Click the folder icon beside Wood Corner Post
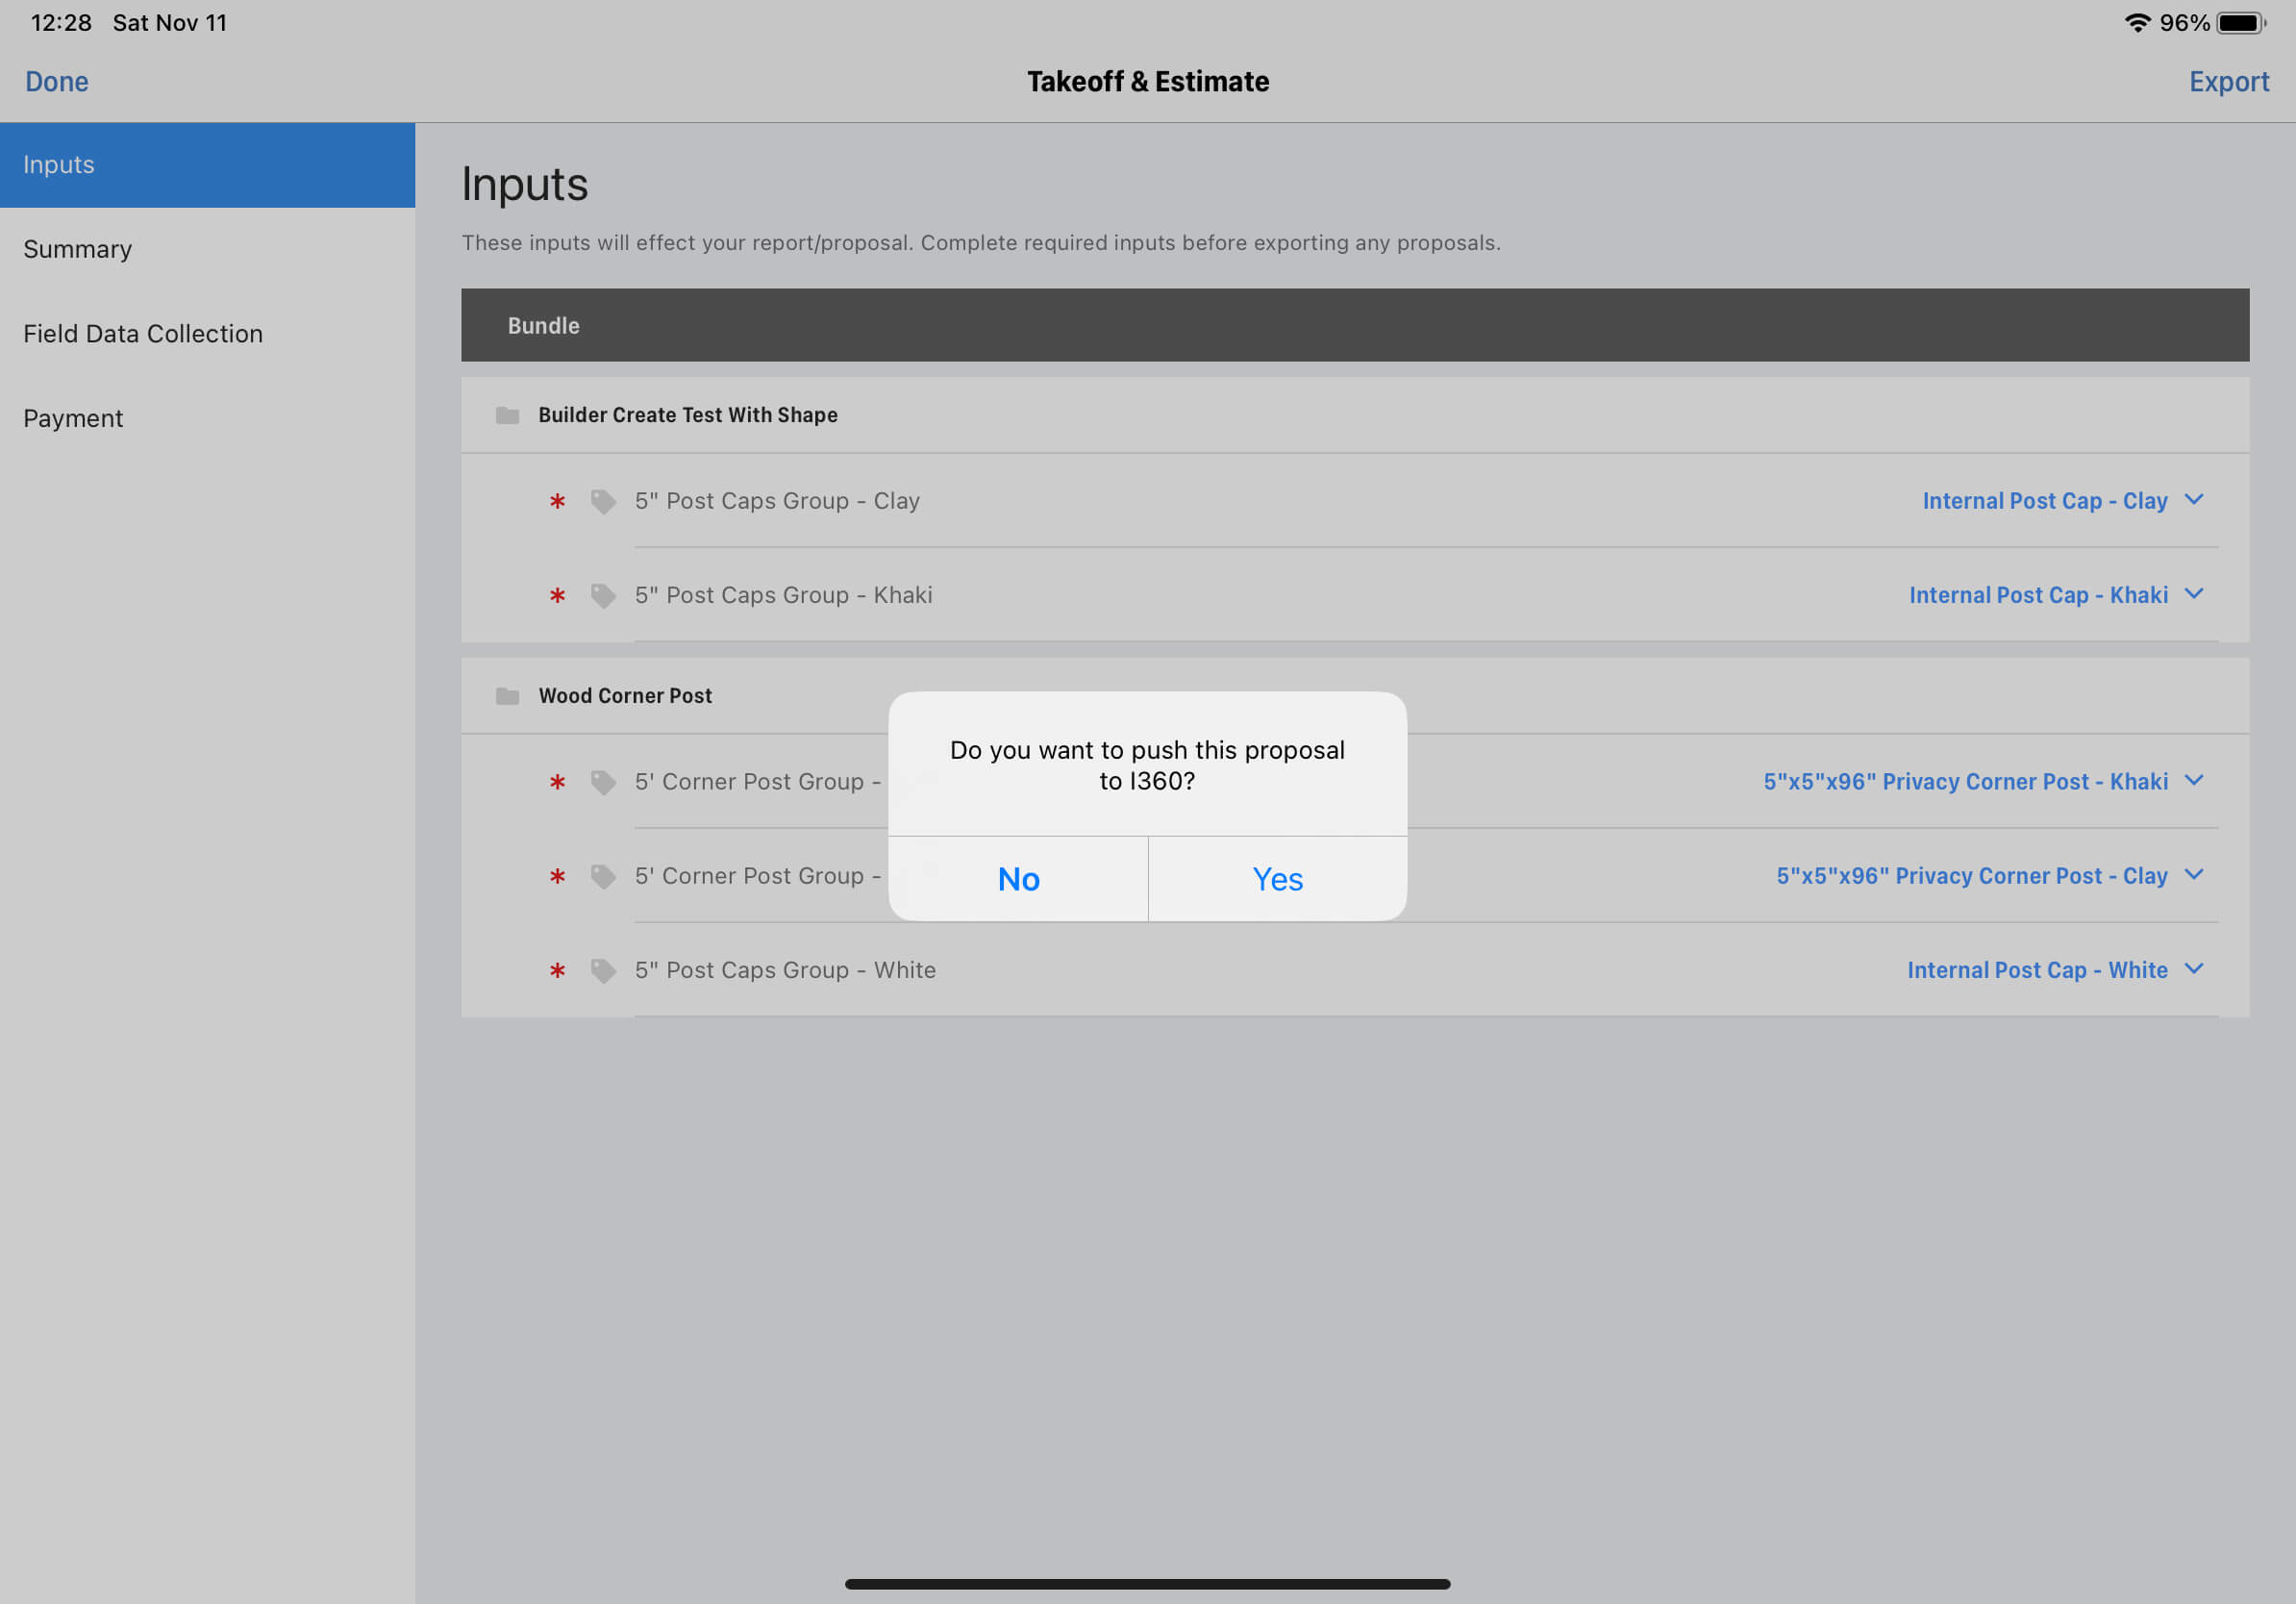The height and width of the screenshot is (1604, 2296). (x=507, y=696)
